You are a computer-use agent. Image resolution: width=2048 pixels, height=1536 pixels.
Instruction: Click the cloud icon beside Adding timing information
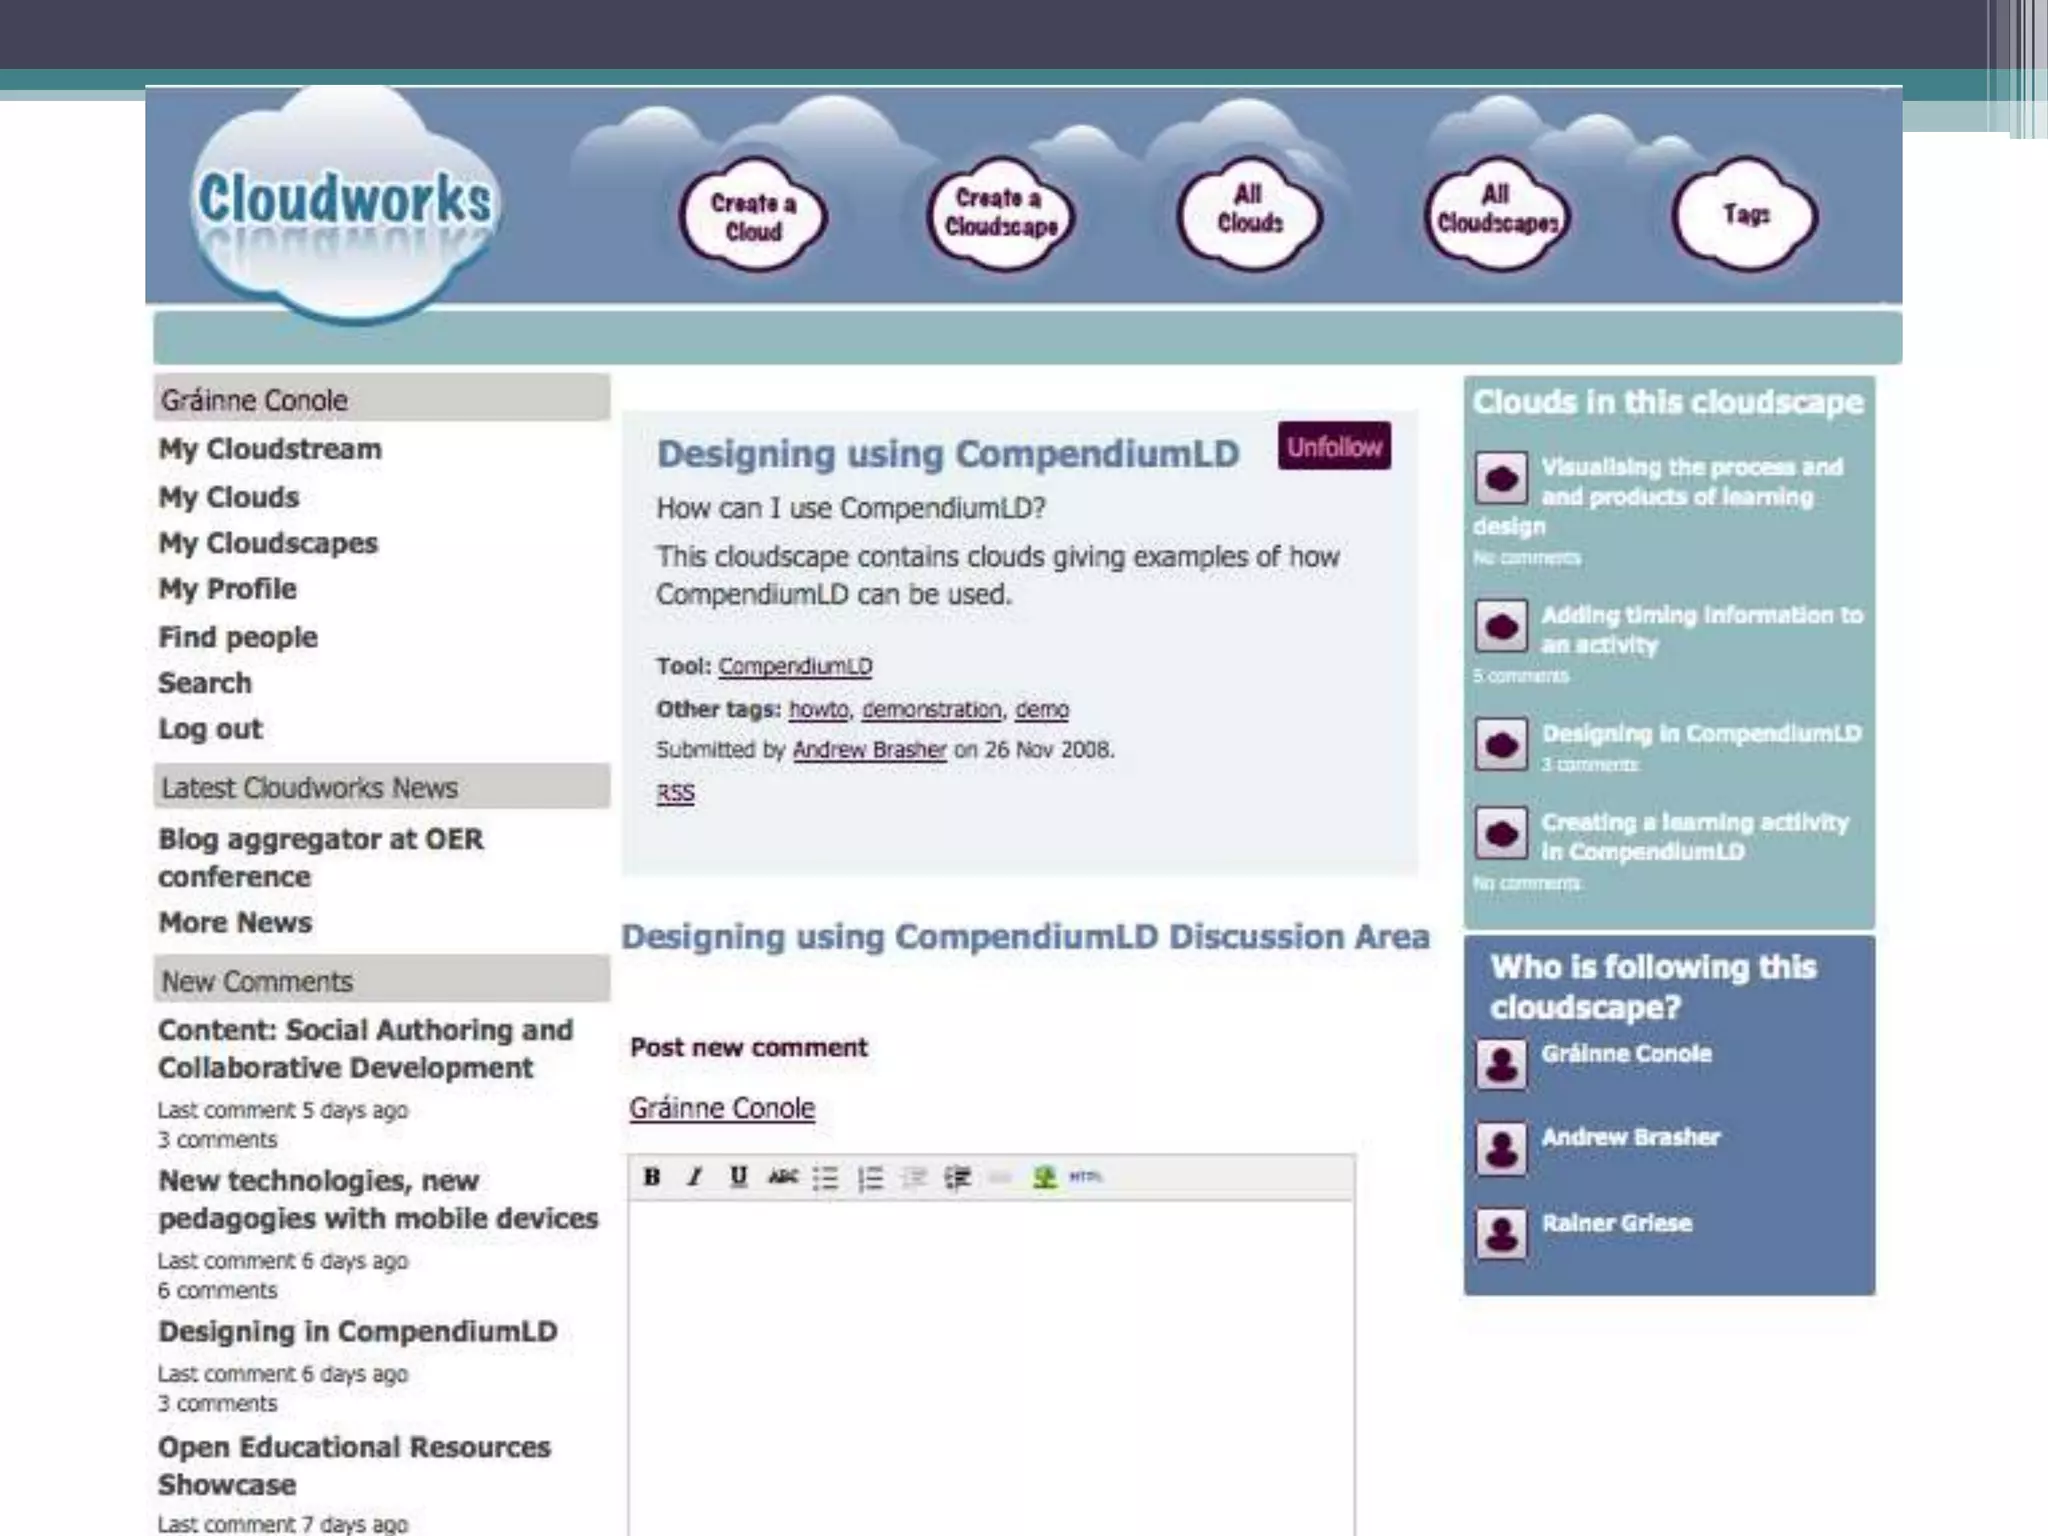point(1501,627)
